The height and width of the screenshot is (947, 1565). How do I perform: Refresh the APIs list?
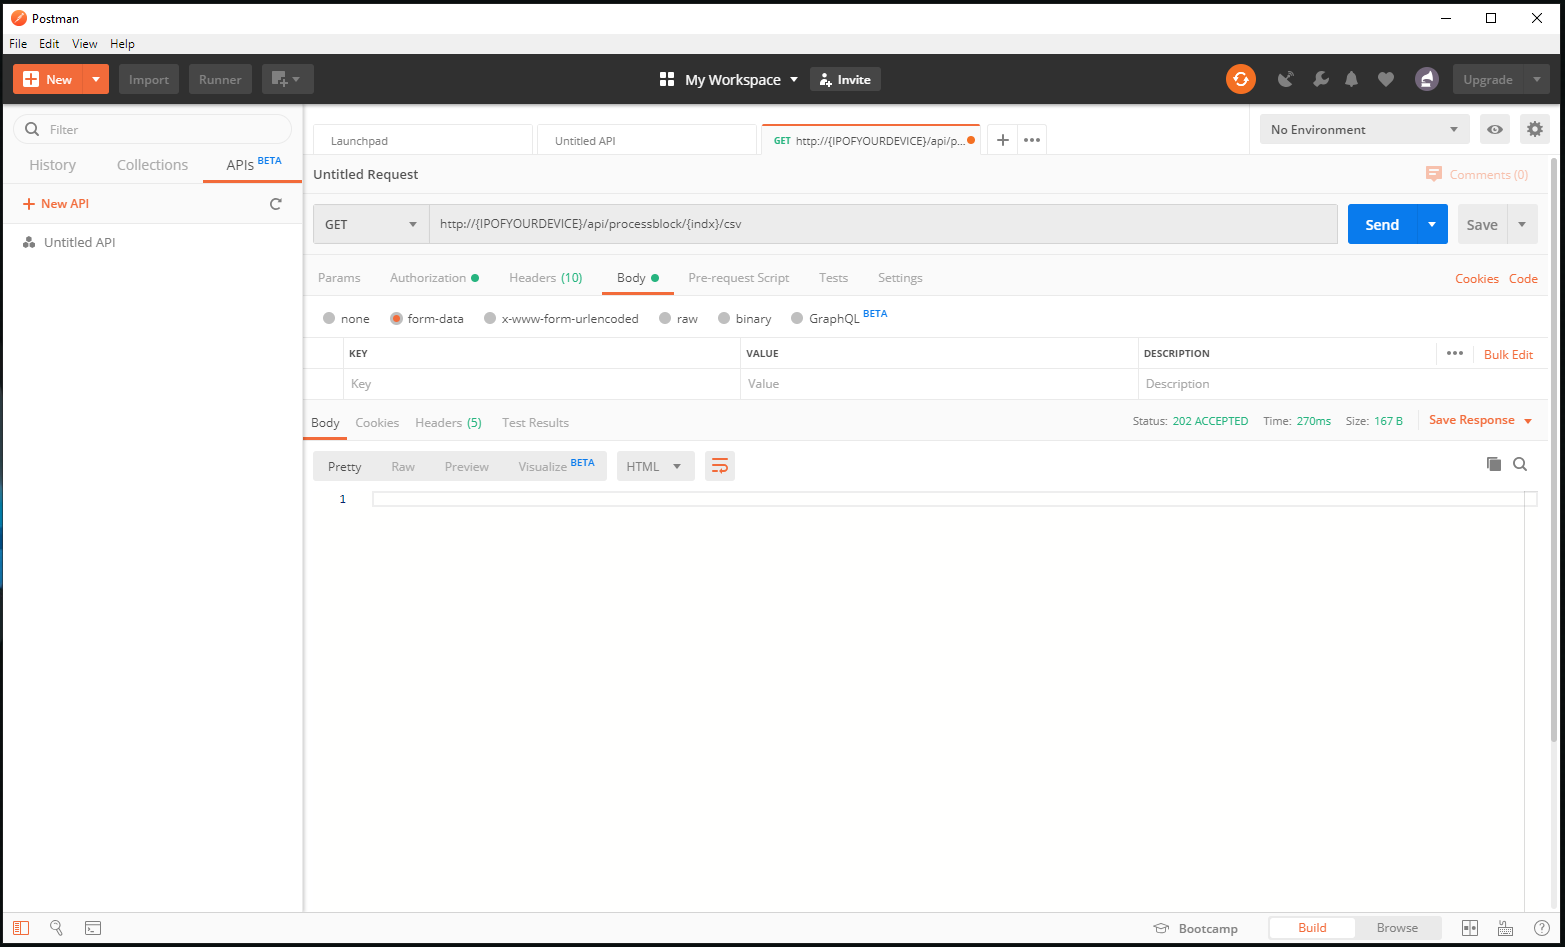276,204
